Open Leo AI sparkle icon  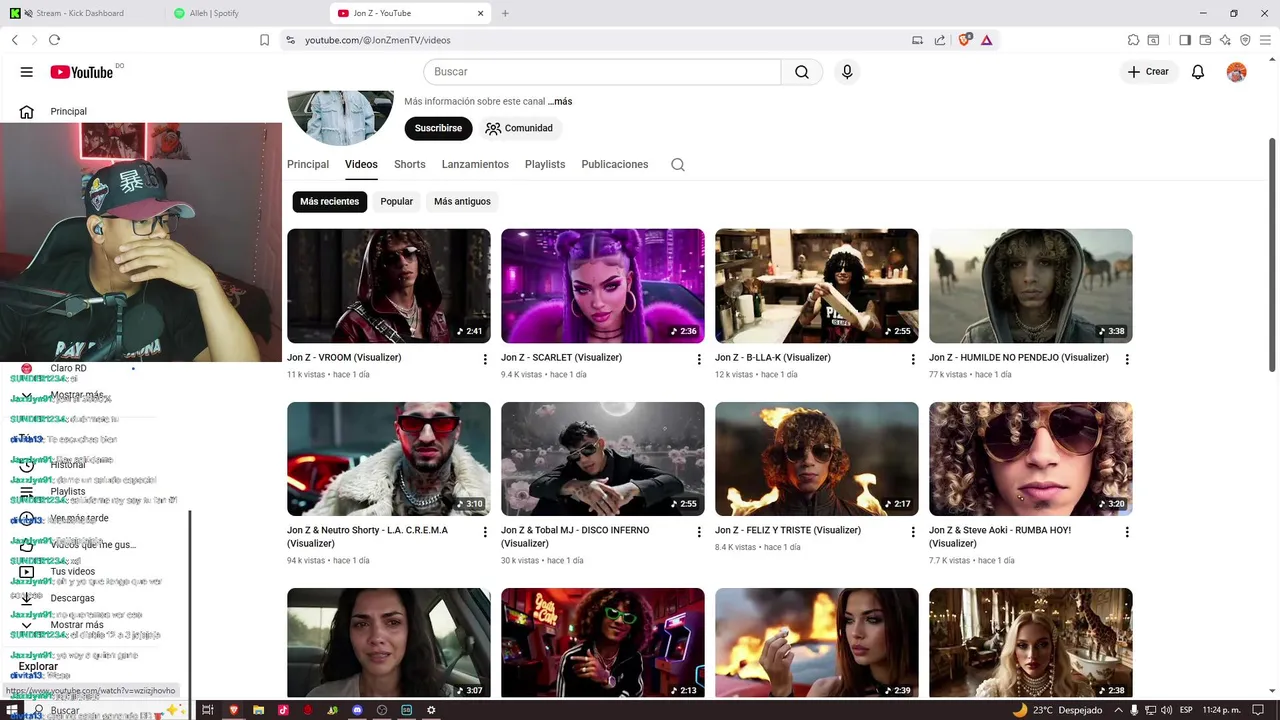coord(1225,40)
